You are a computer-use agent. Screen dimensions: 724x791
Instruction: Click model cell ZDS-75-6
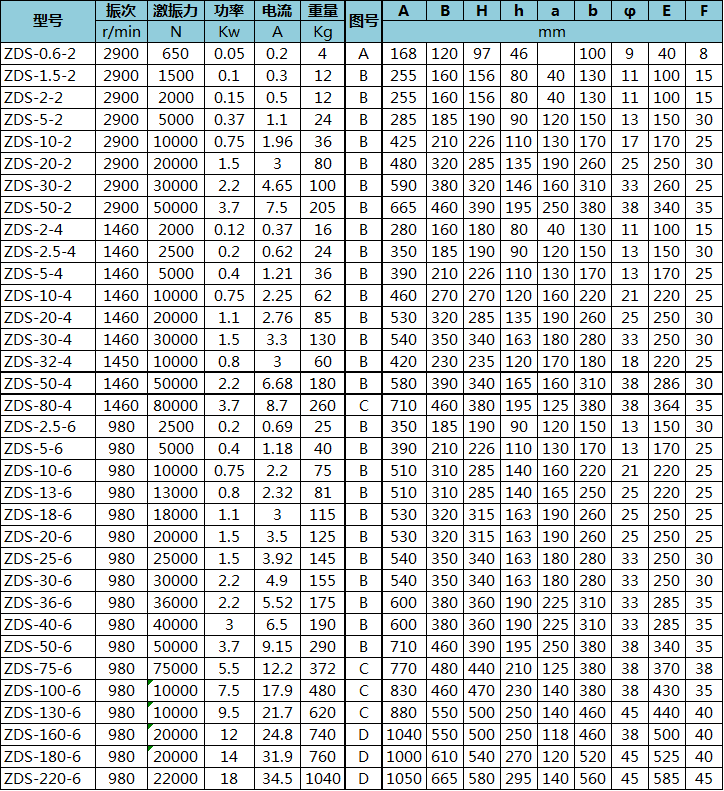pos(48,669)
